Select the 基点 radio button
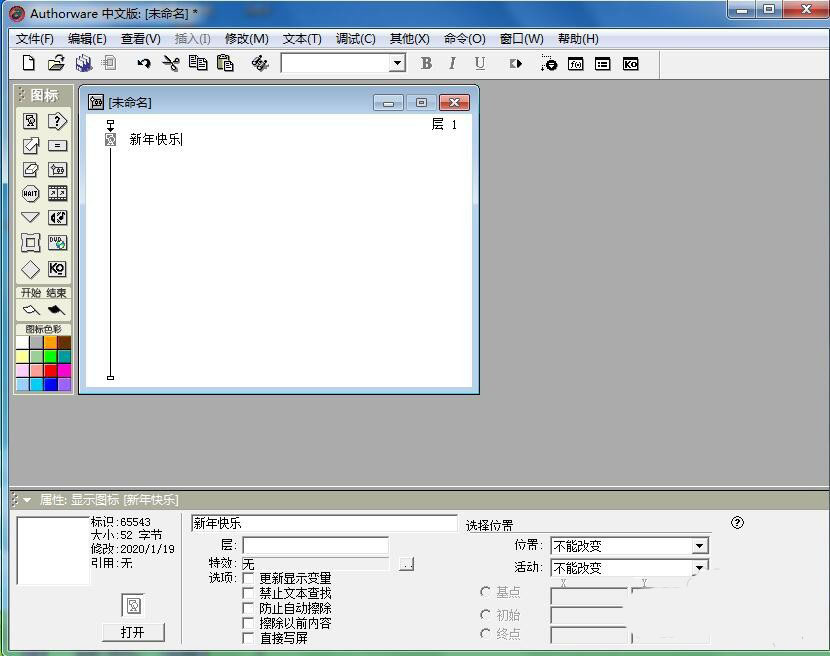Image resolution: width=830 pixels, height=656 pixels. tap(485, 591)
